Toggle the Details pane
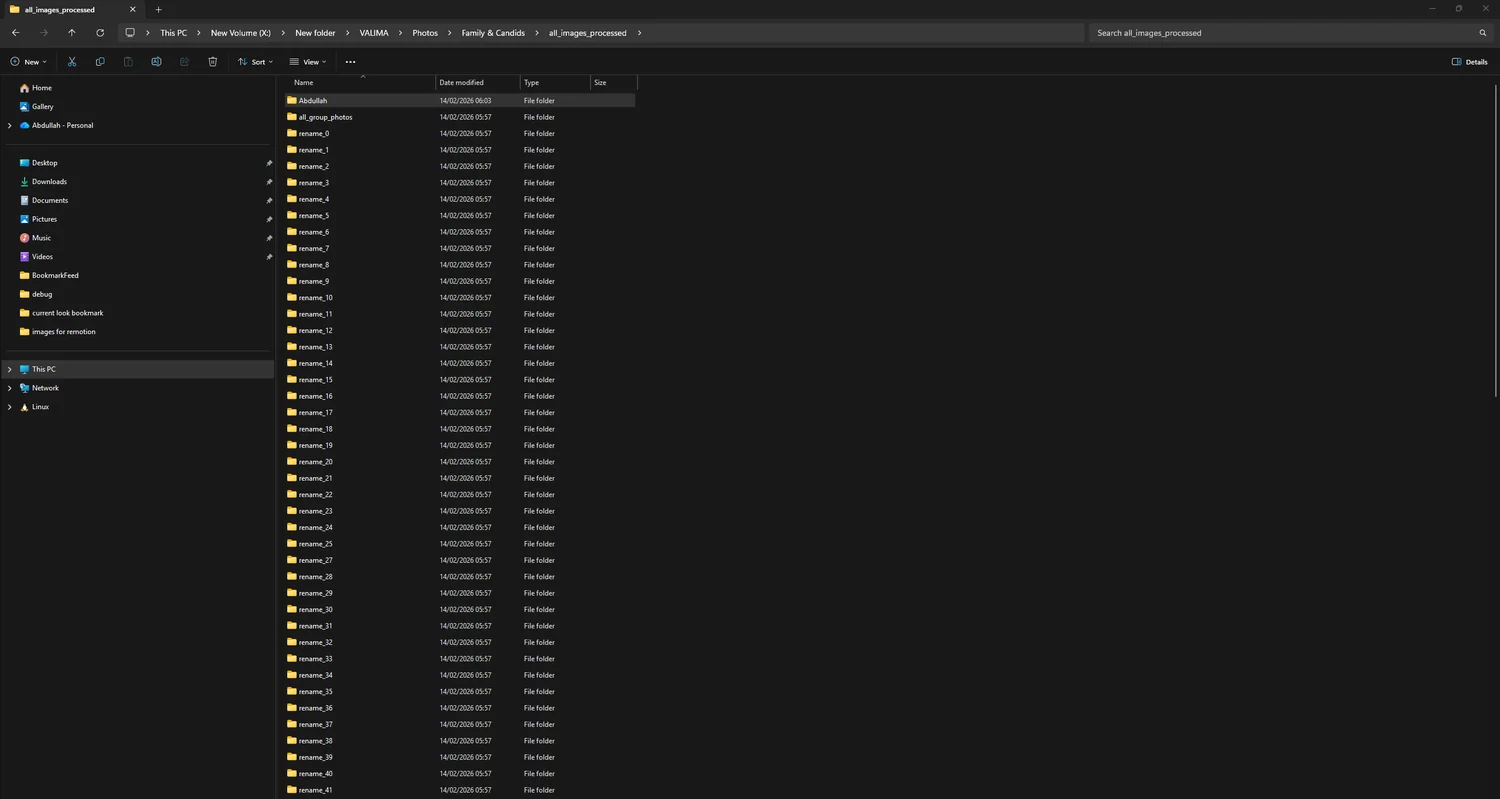 (x=1469, y=62)
